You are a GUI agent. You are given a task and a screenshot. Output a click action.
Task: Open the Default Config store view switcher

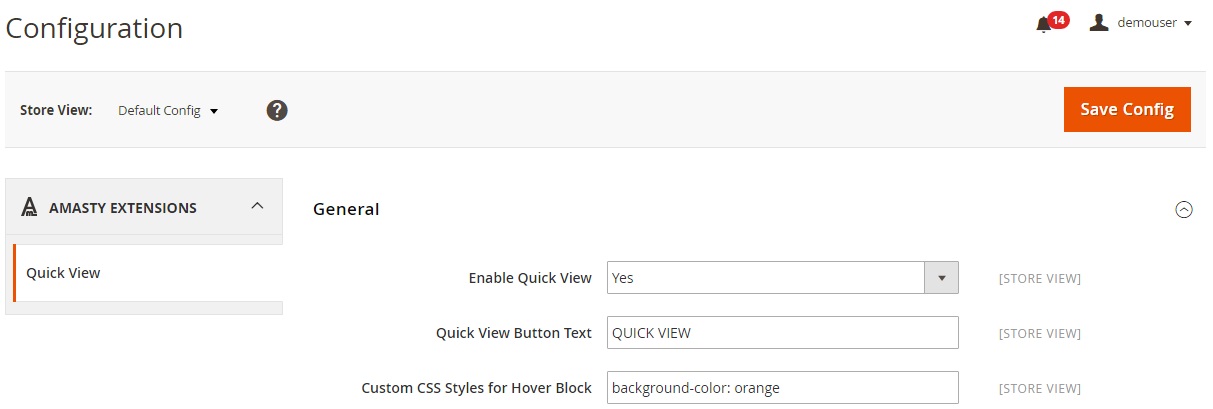pos(168,110)
